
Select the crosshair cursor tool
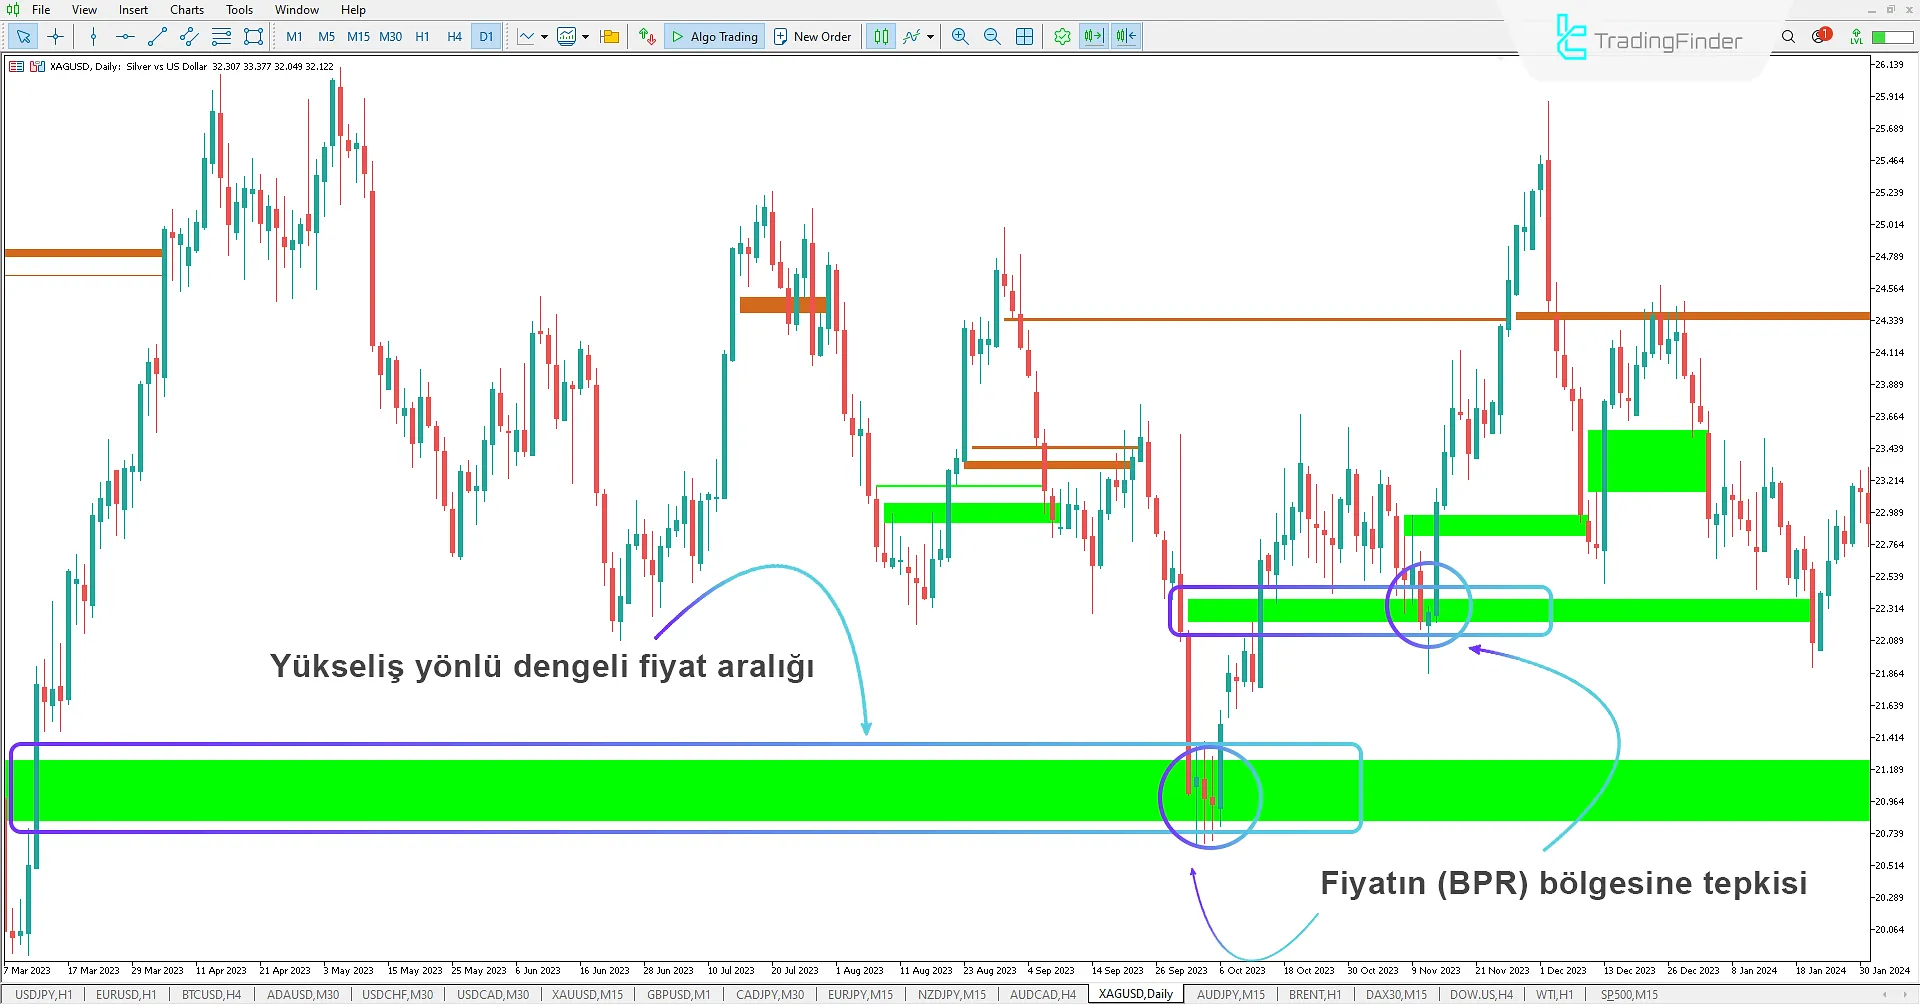(55, 37)
